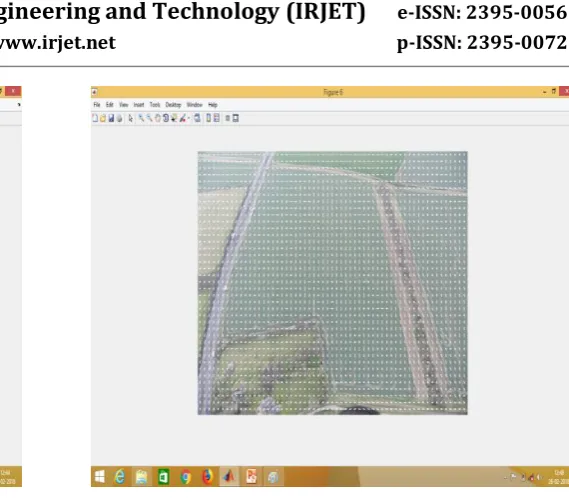Open Firefox from the taskbar
Screen dimensions: 569x498
[207, 477]
